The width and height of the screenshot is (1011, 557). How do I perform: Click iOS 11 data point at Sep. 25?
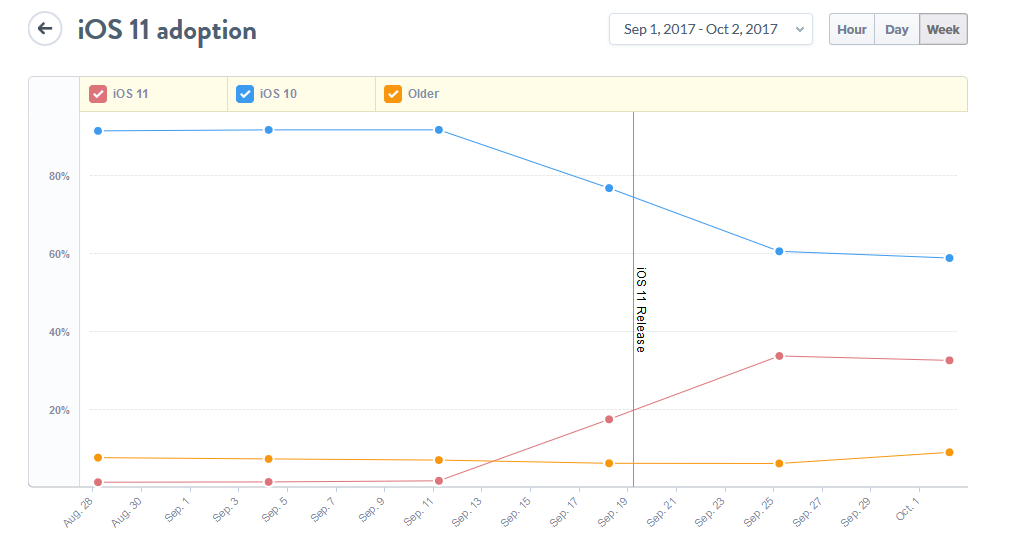tap(779, 356)
